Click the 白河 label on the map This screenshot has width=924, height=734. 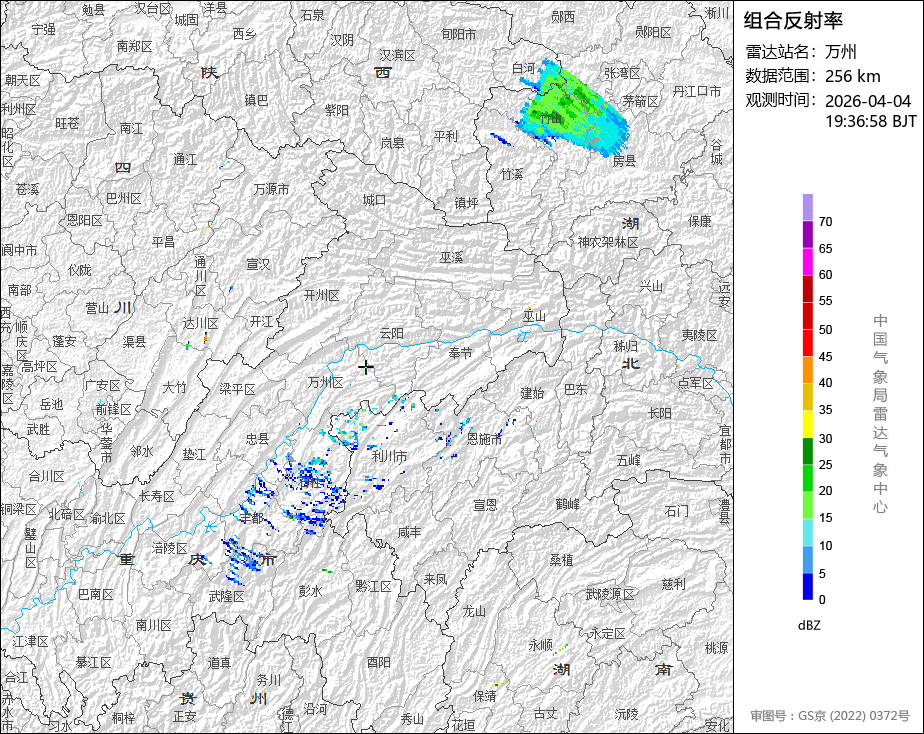(523, 68)
